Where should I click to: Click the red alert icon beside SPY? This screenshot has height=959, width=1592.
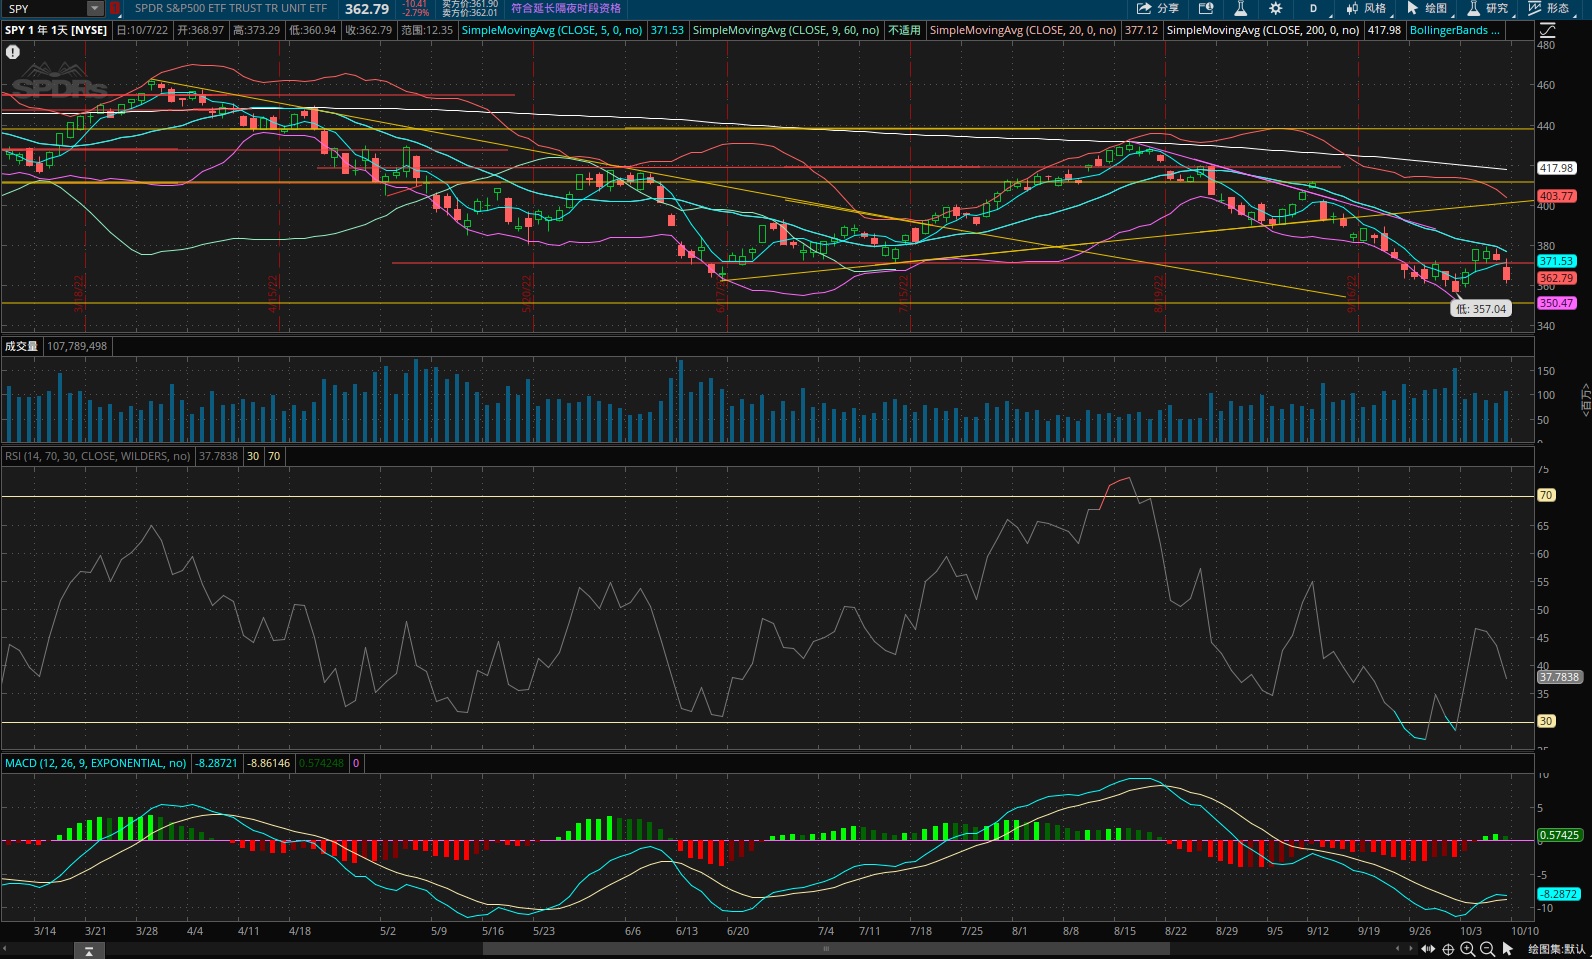[114, 8]
